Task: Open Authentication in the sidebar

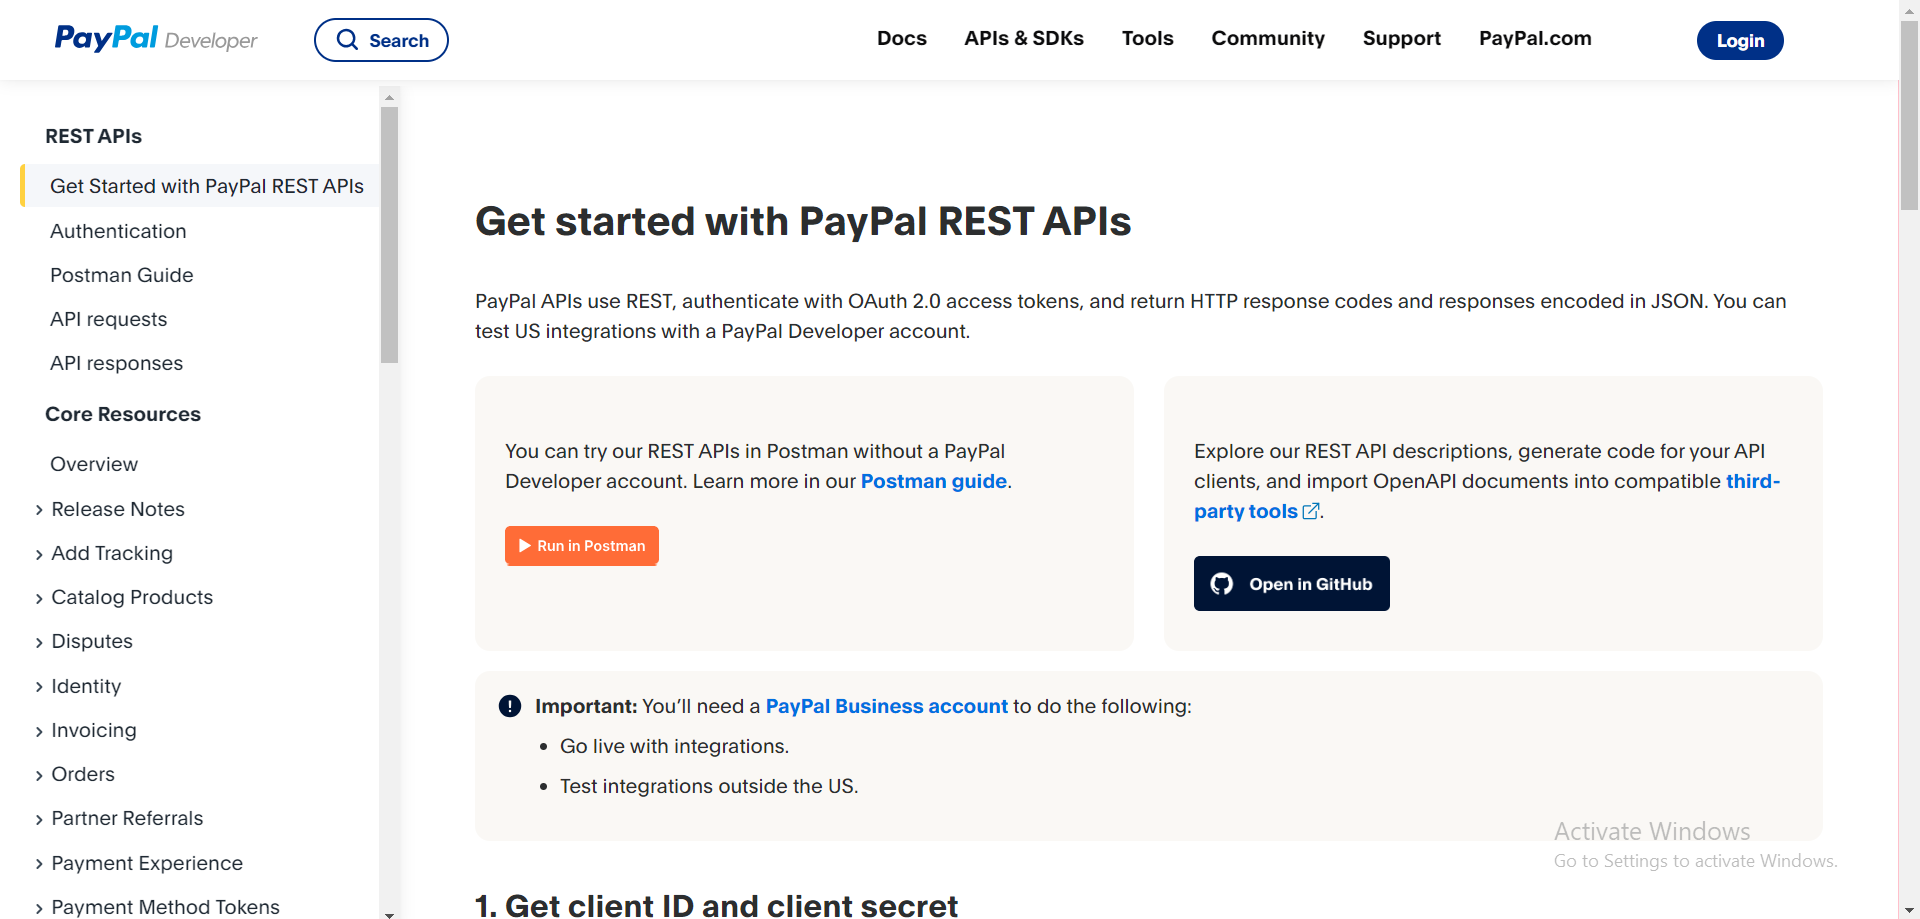Action: click(x=118, y=231)
